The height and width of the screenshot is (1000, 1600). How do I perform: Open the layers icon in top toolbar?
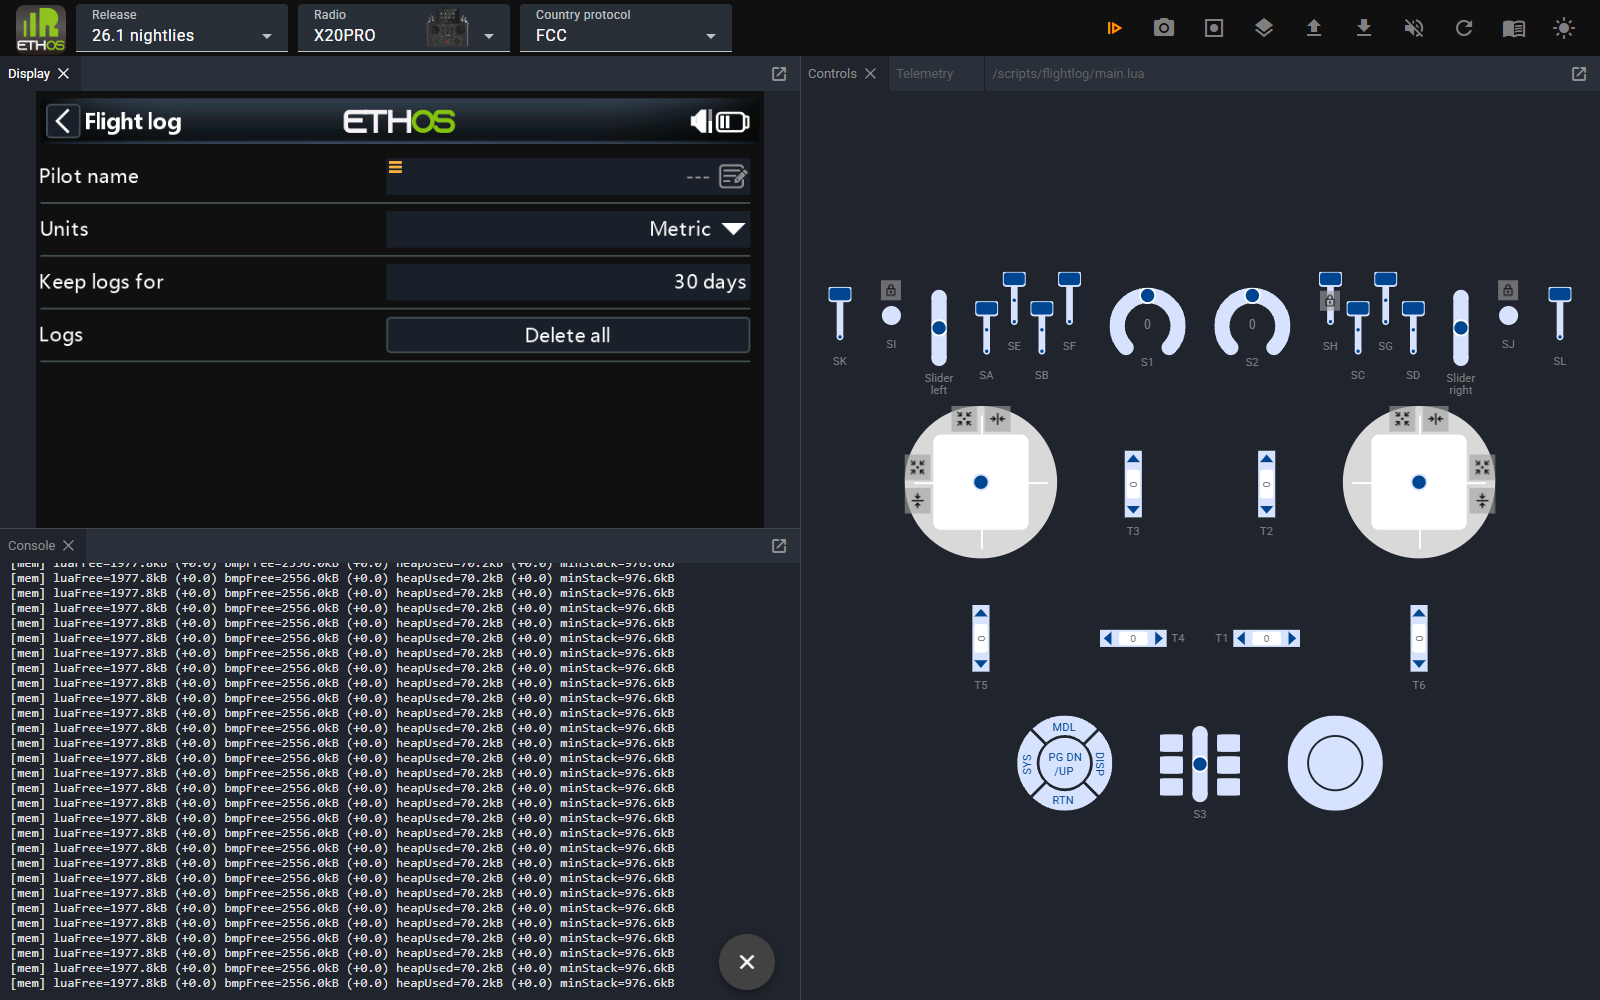tap(1264, 28)
